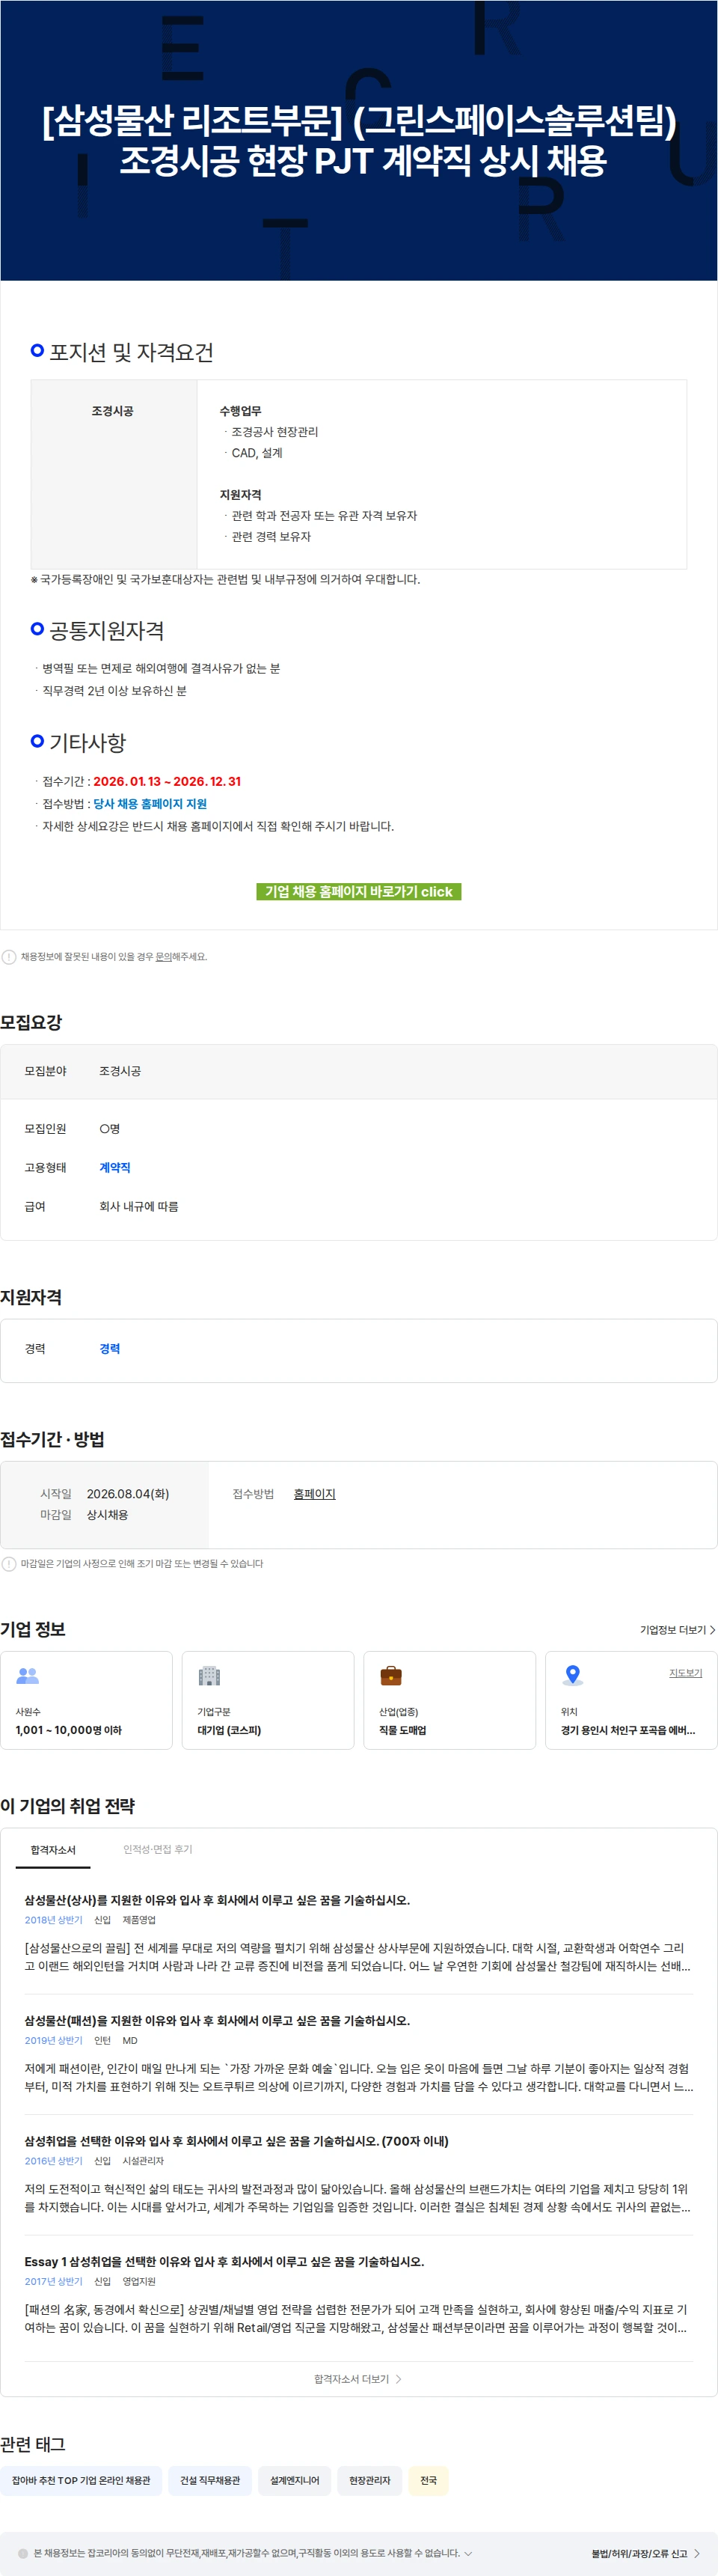Open 지도보기 map link
Screen dimensions: 718x2576
(x=685, y=1673)
